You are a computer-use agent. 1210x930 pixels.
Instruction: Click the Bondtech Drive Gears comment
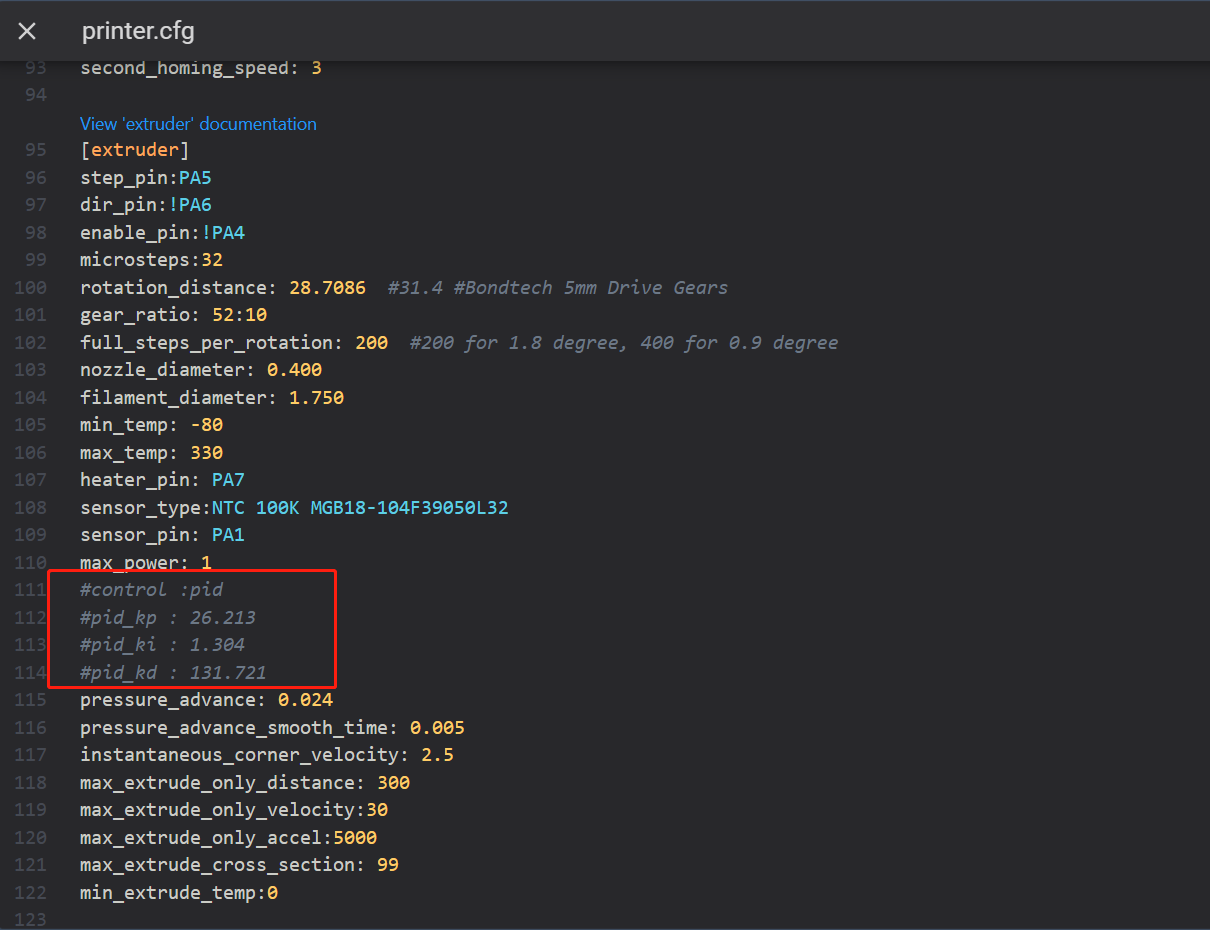557,288
